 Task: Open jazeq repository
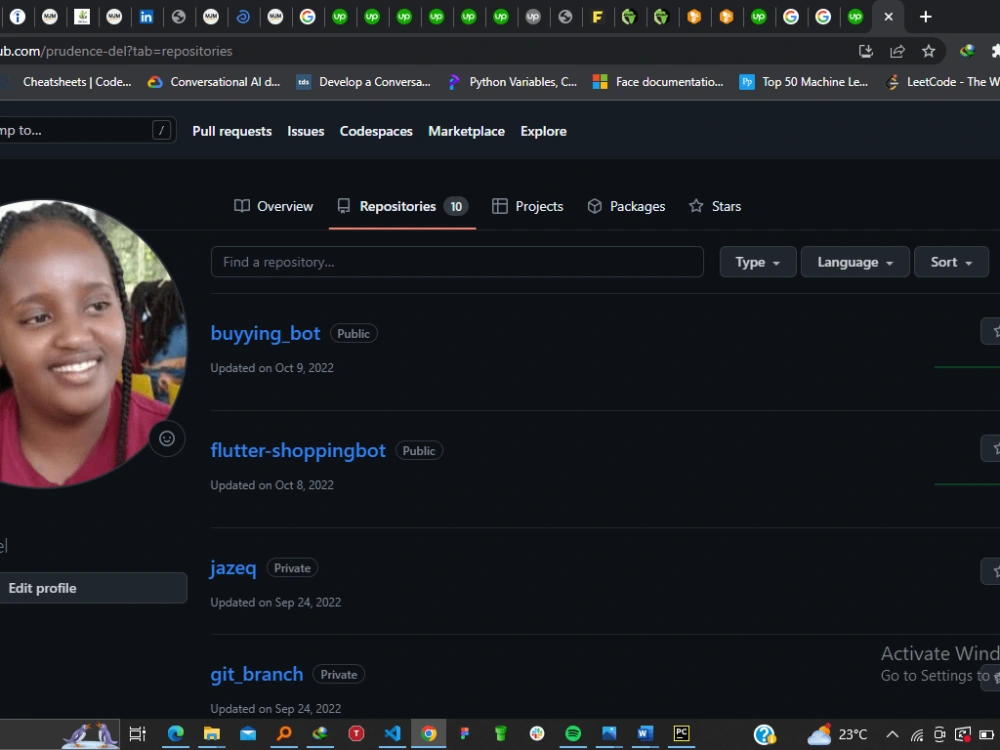pyautogui.click(x=233, y=568)
